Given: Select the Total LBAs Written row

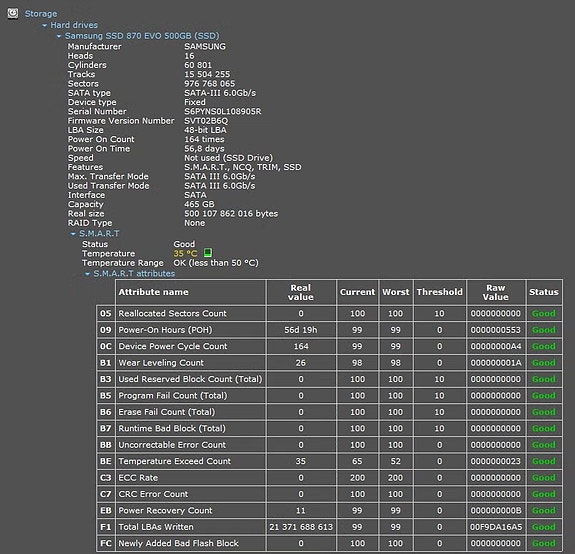Looking at the screenshot, I should (329, 527).
